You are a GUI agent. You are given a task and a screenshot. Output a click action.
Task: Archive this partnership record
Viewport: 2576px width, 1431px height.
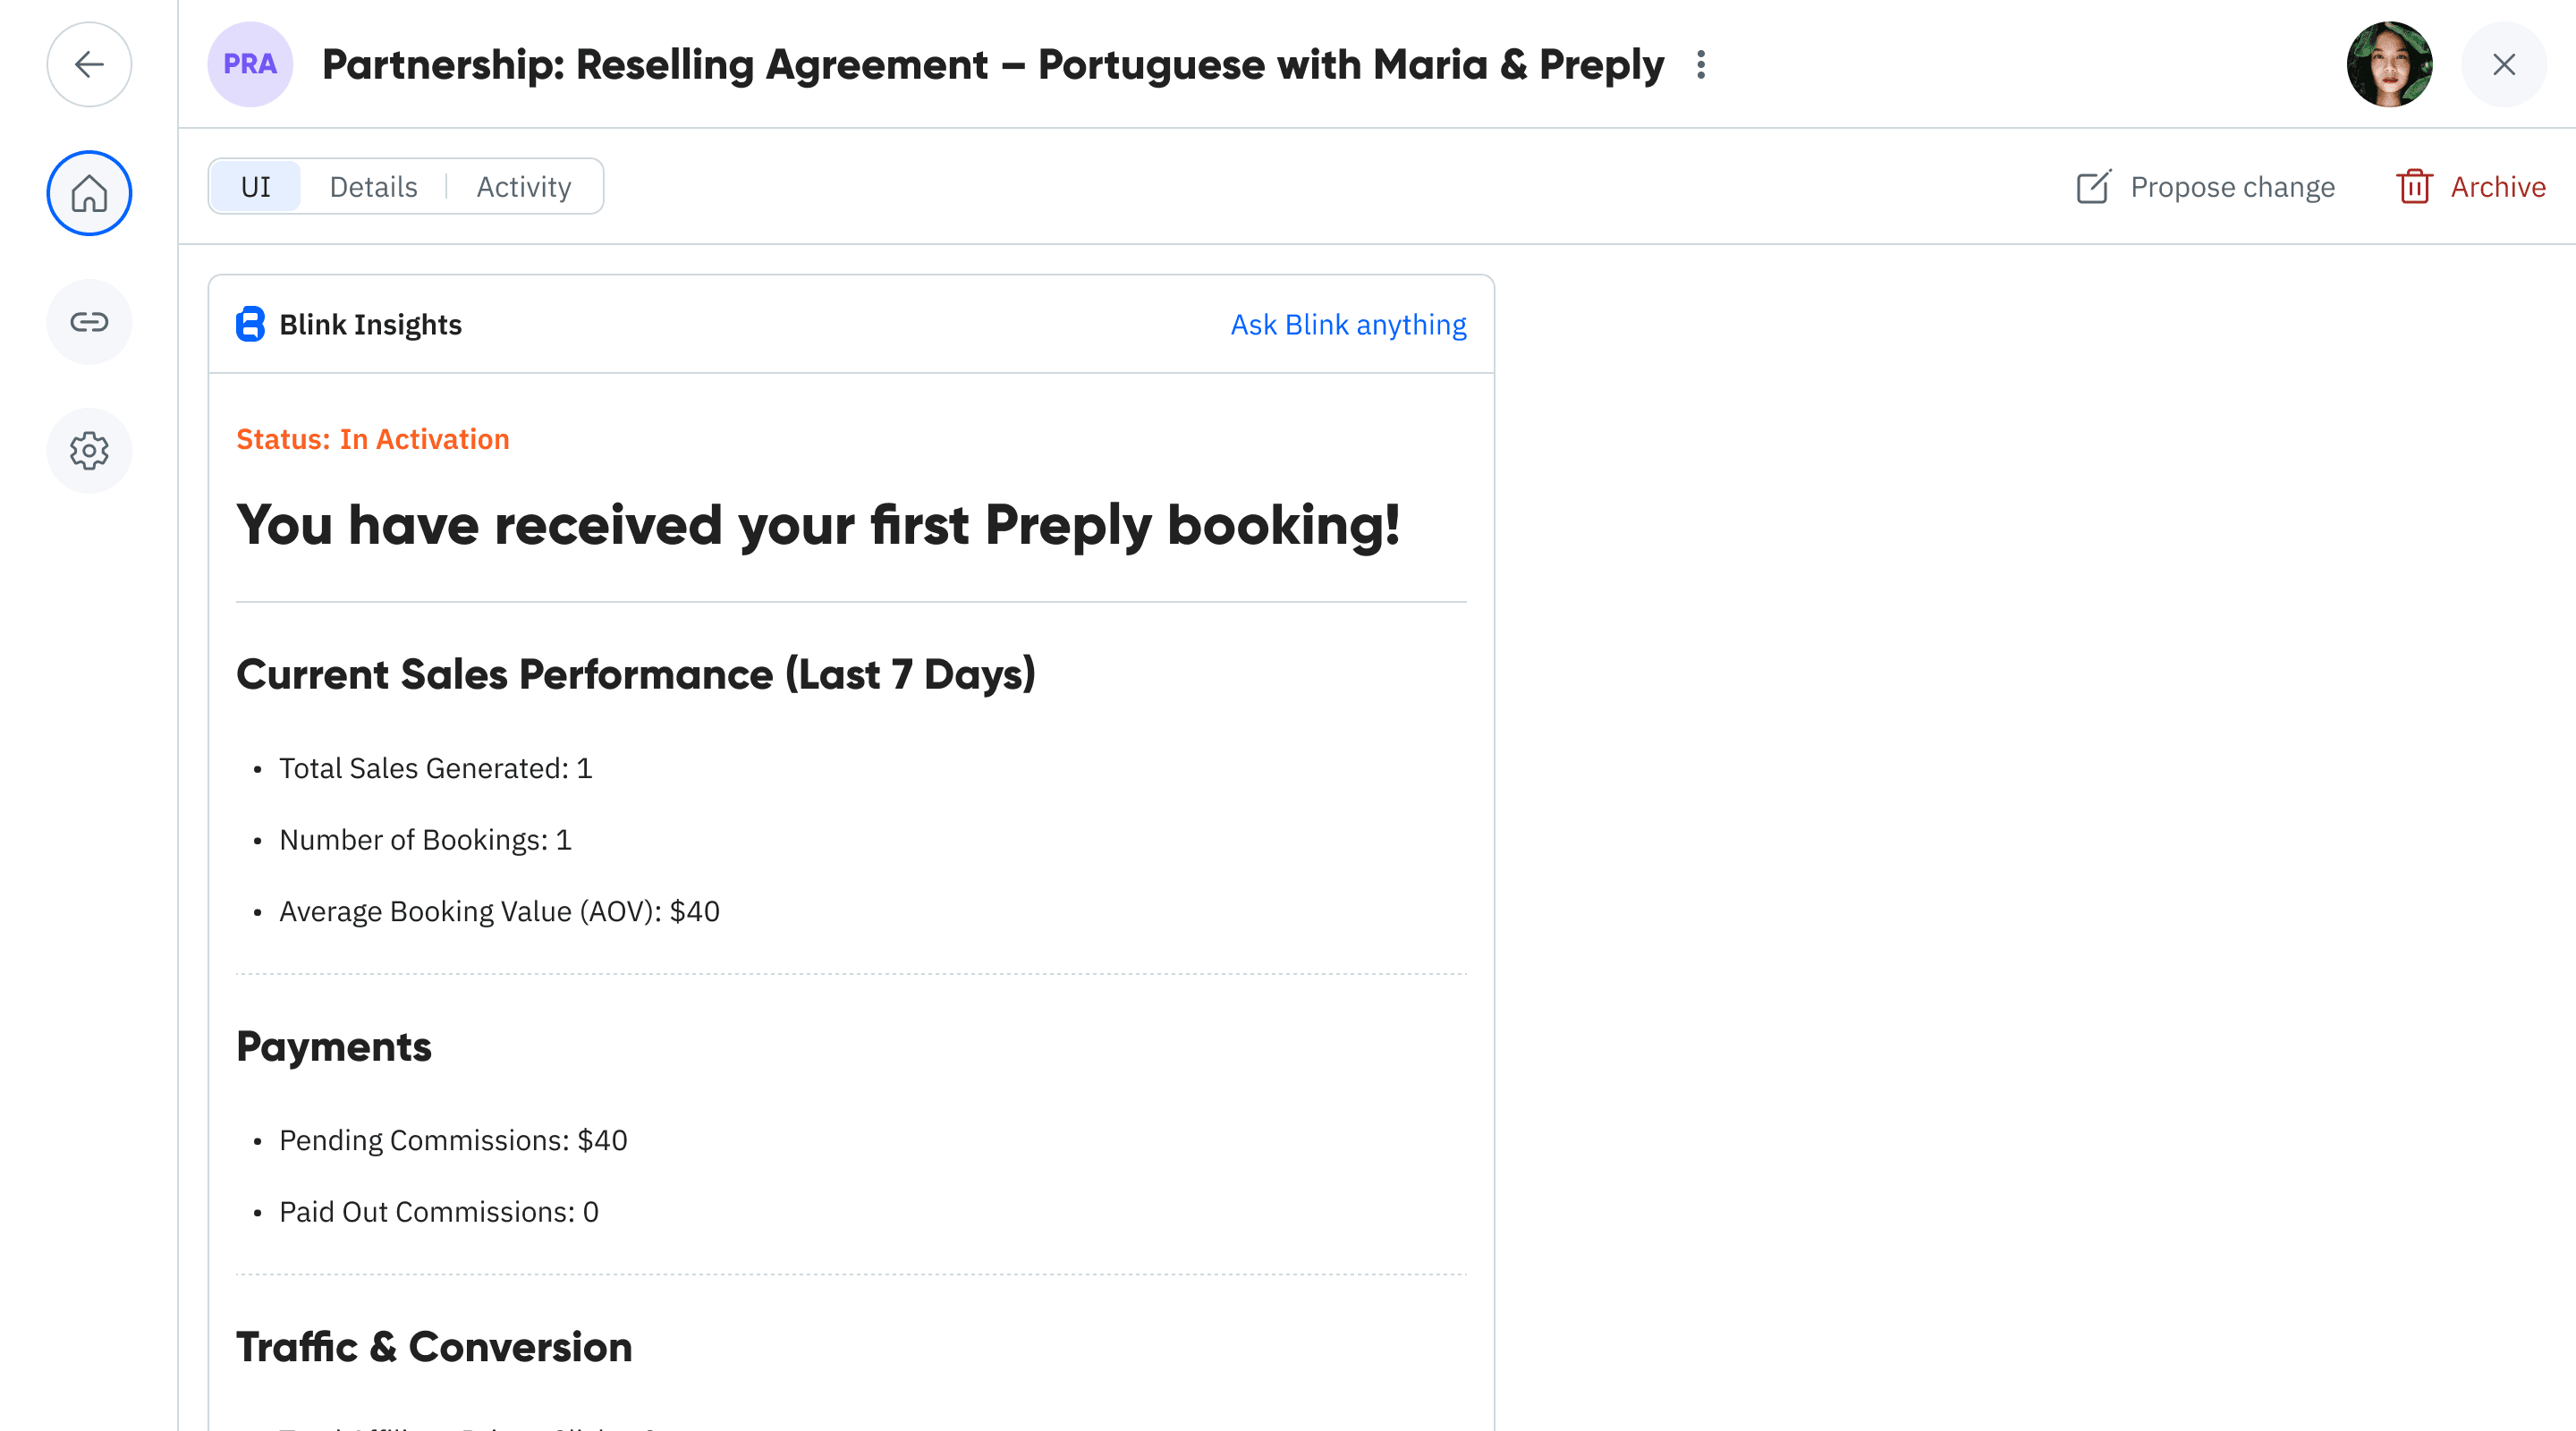(x=2497, y=187)
